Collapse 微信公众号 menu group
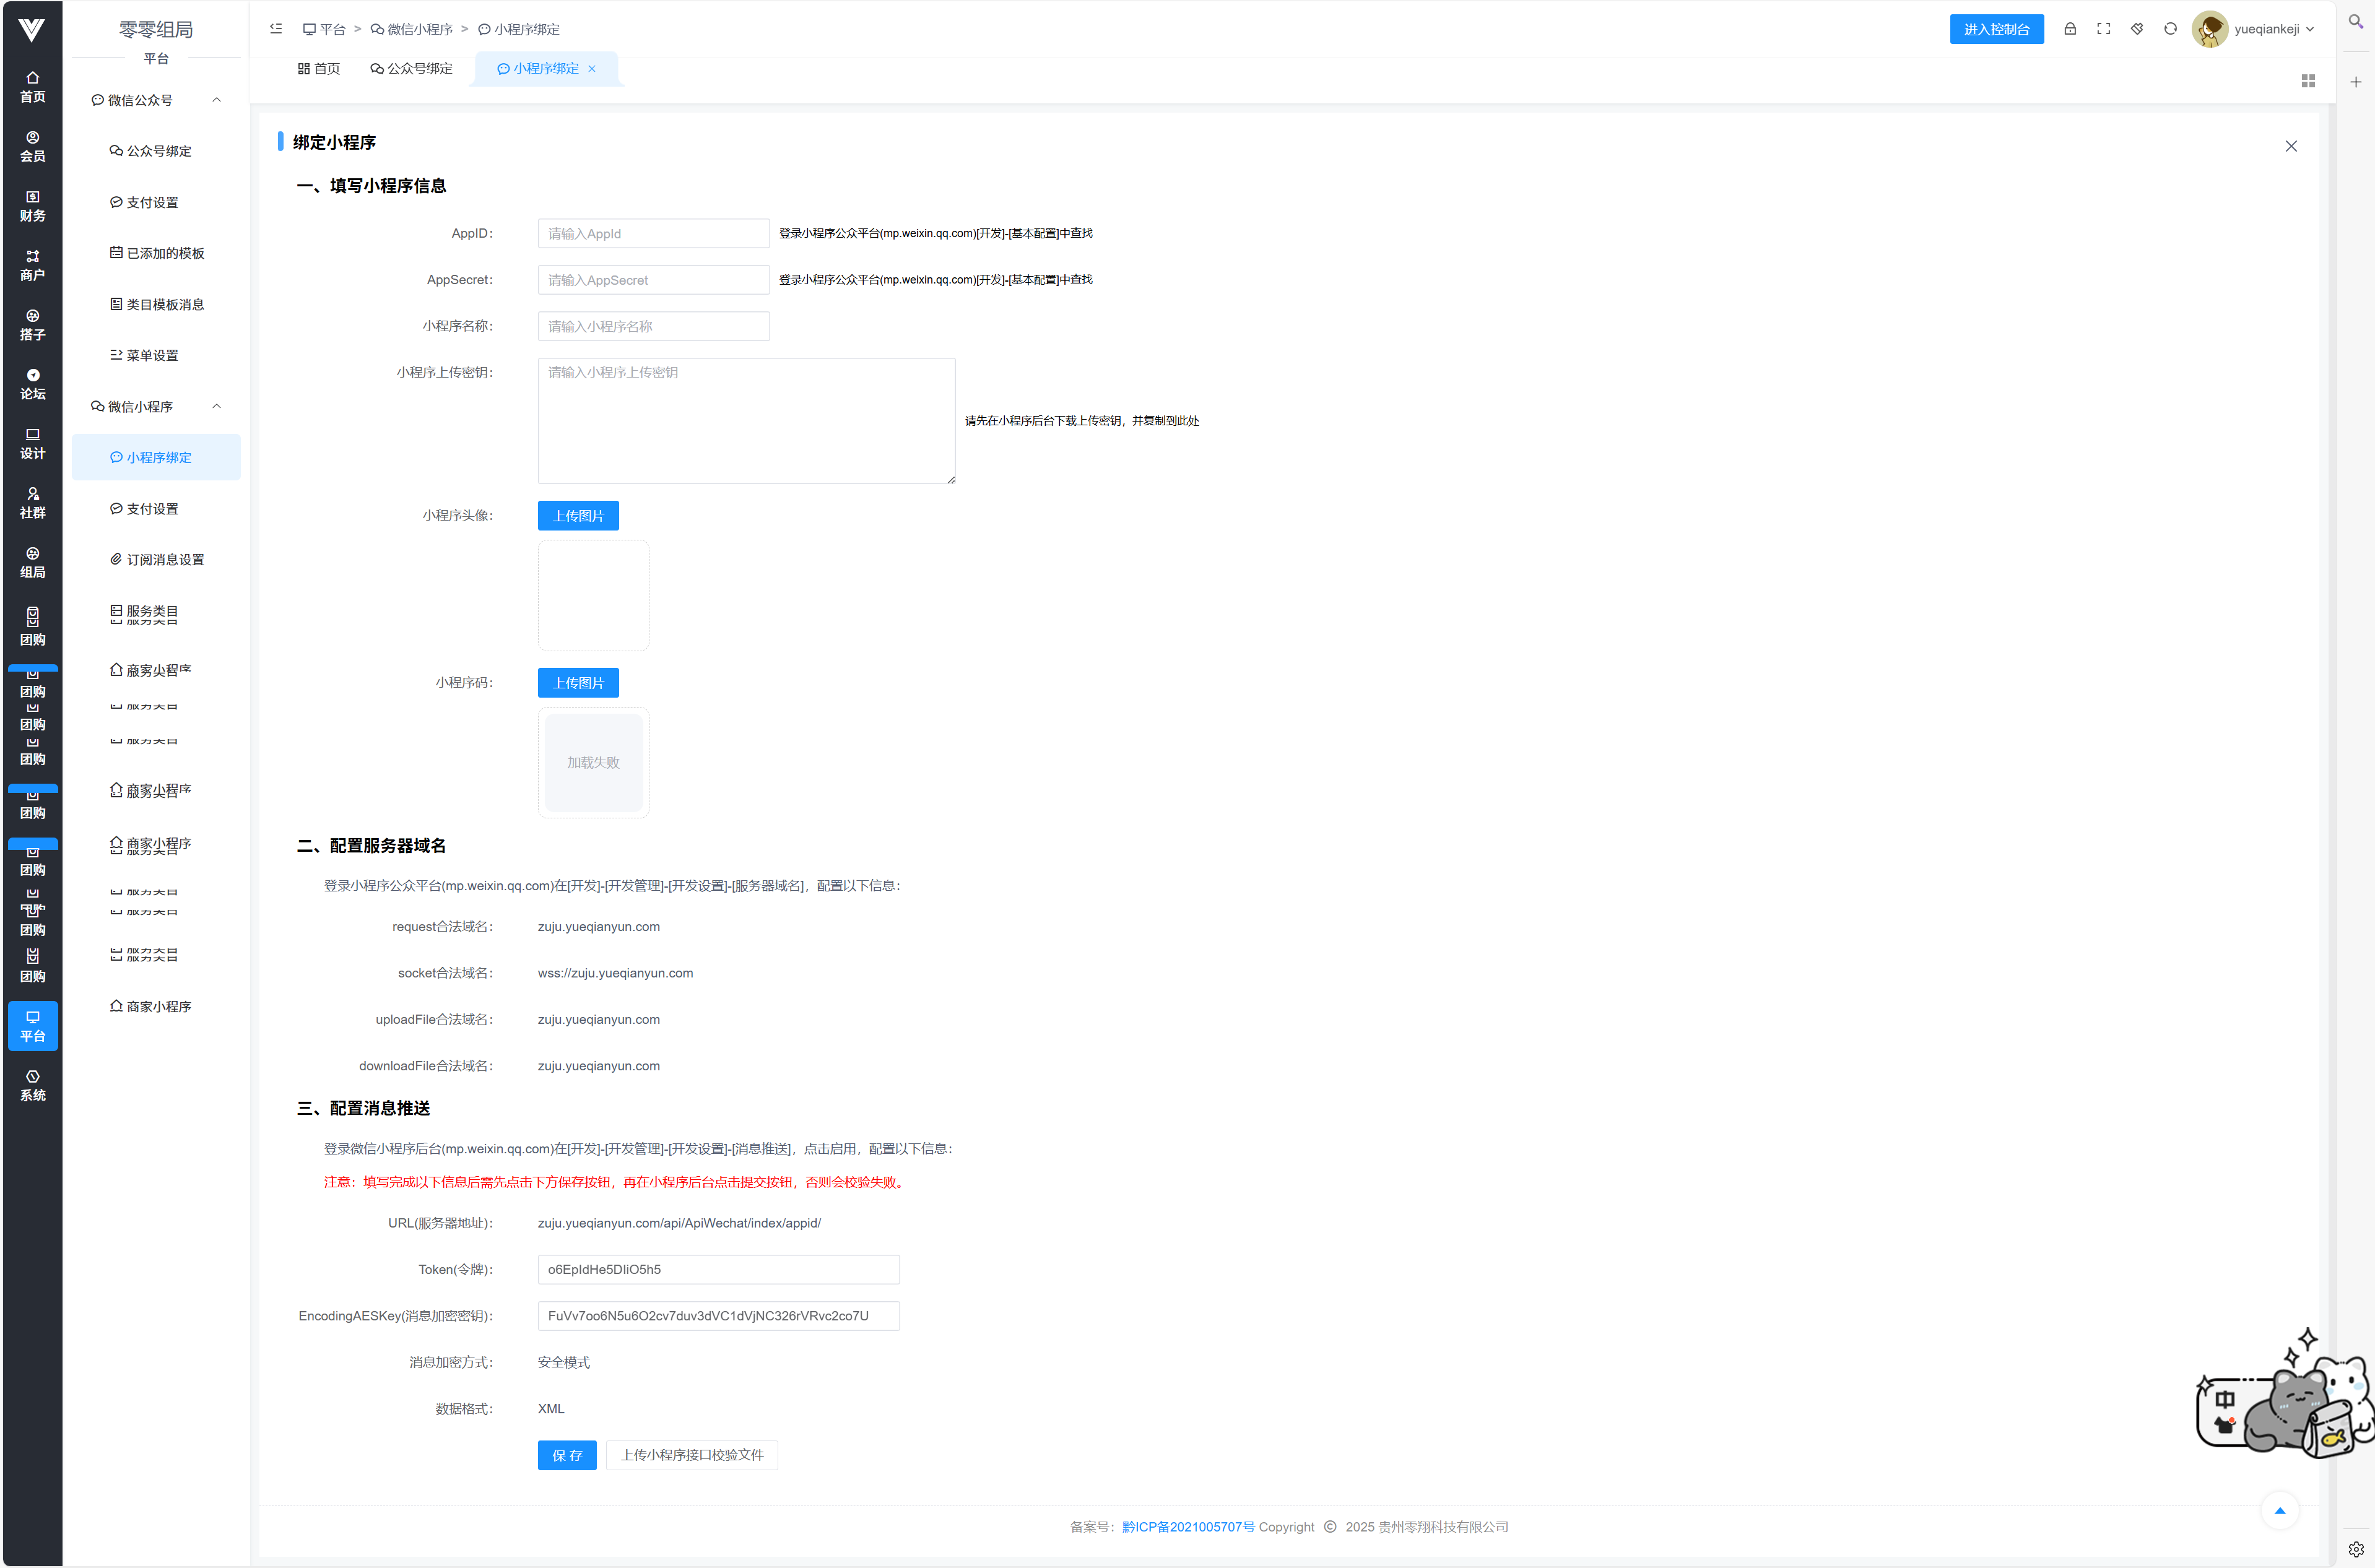Image resolution: width=2375 pixels, height=1568 pixels. tap(216, 100)
